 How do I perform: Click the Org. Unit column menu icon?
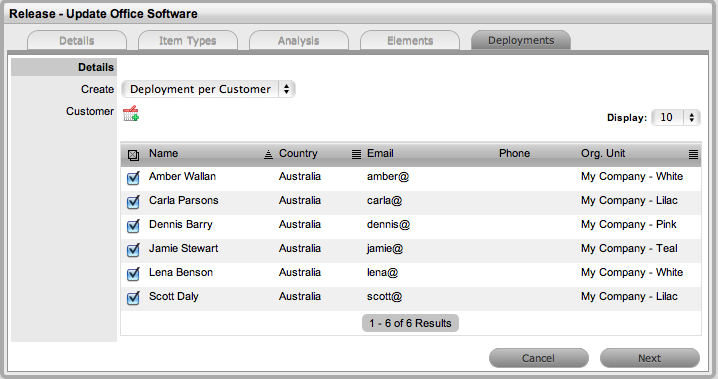[x=693, y=154]
